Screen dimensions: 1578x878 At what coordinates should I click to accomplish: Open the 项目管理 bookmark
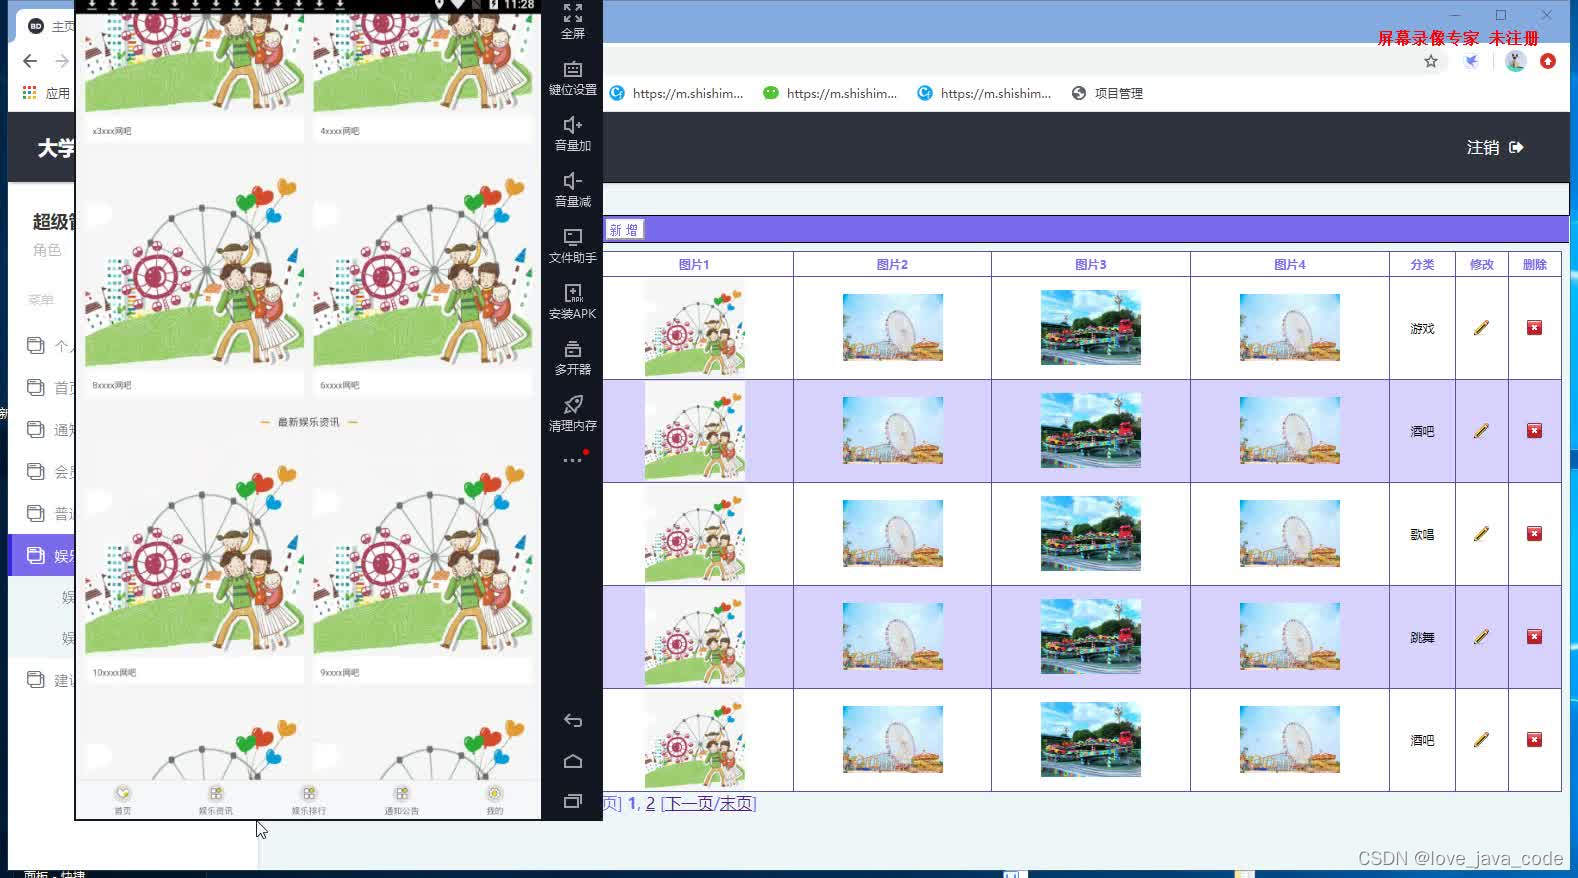[x=1107, y=93]
